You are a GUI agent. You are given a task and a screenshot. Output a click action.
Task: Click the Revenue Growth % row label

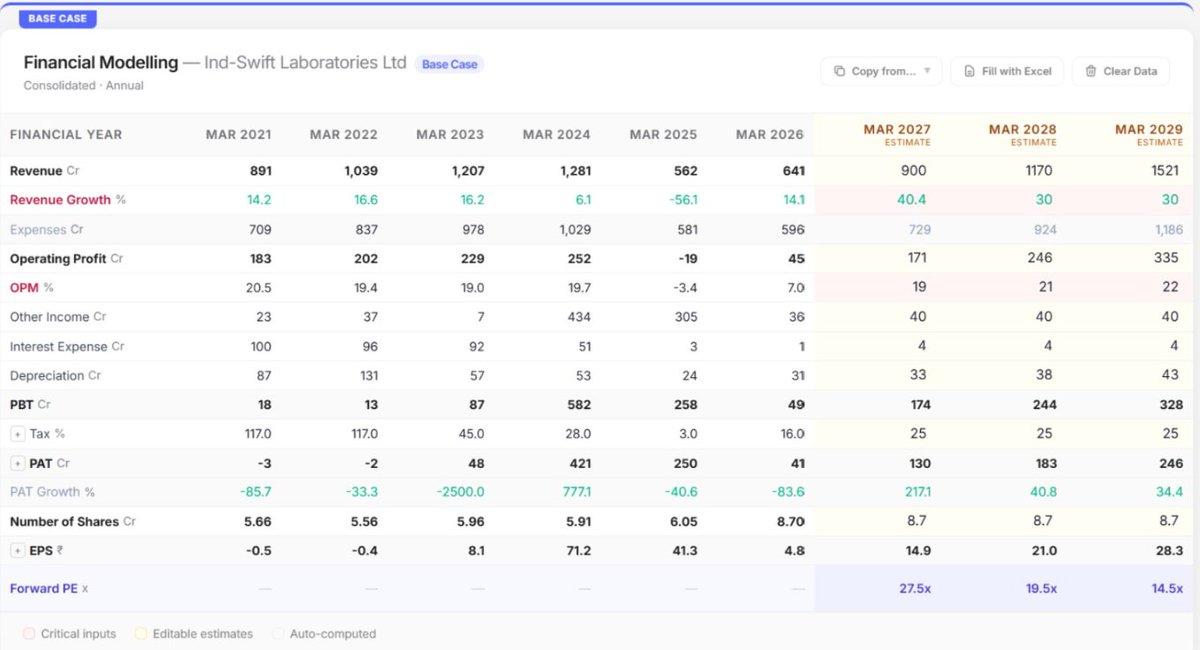click(68, 200)
